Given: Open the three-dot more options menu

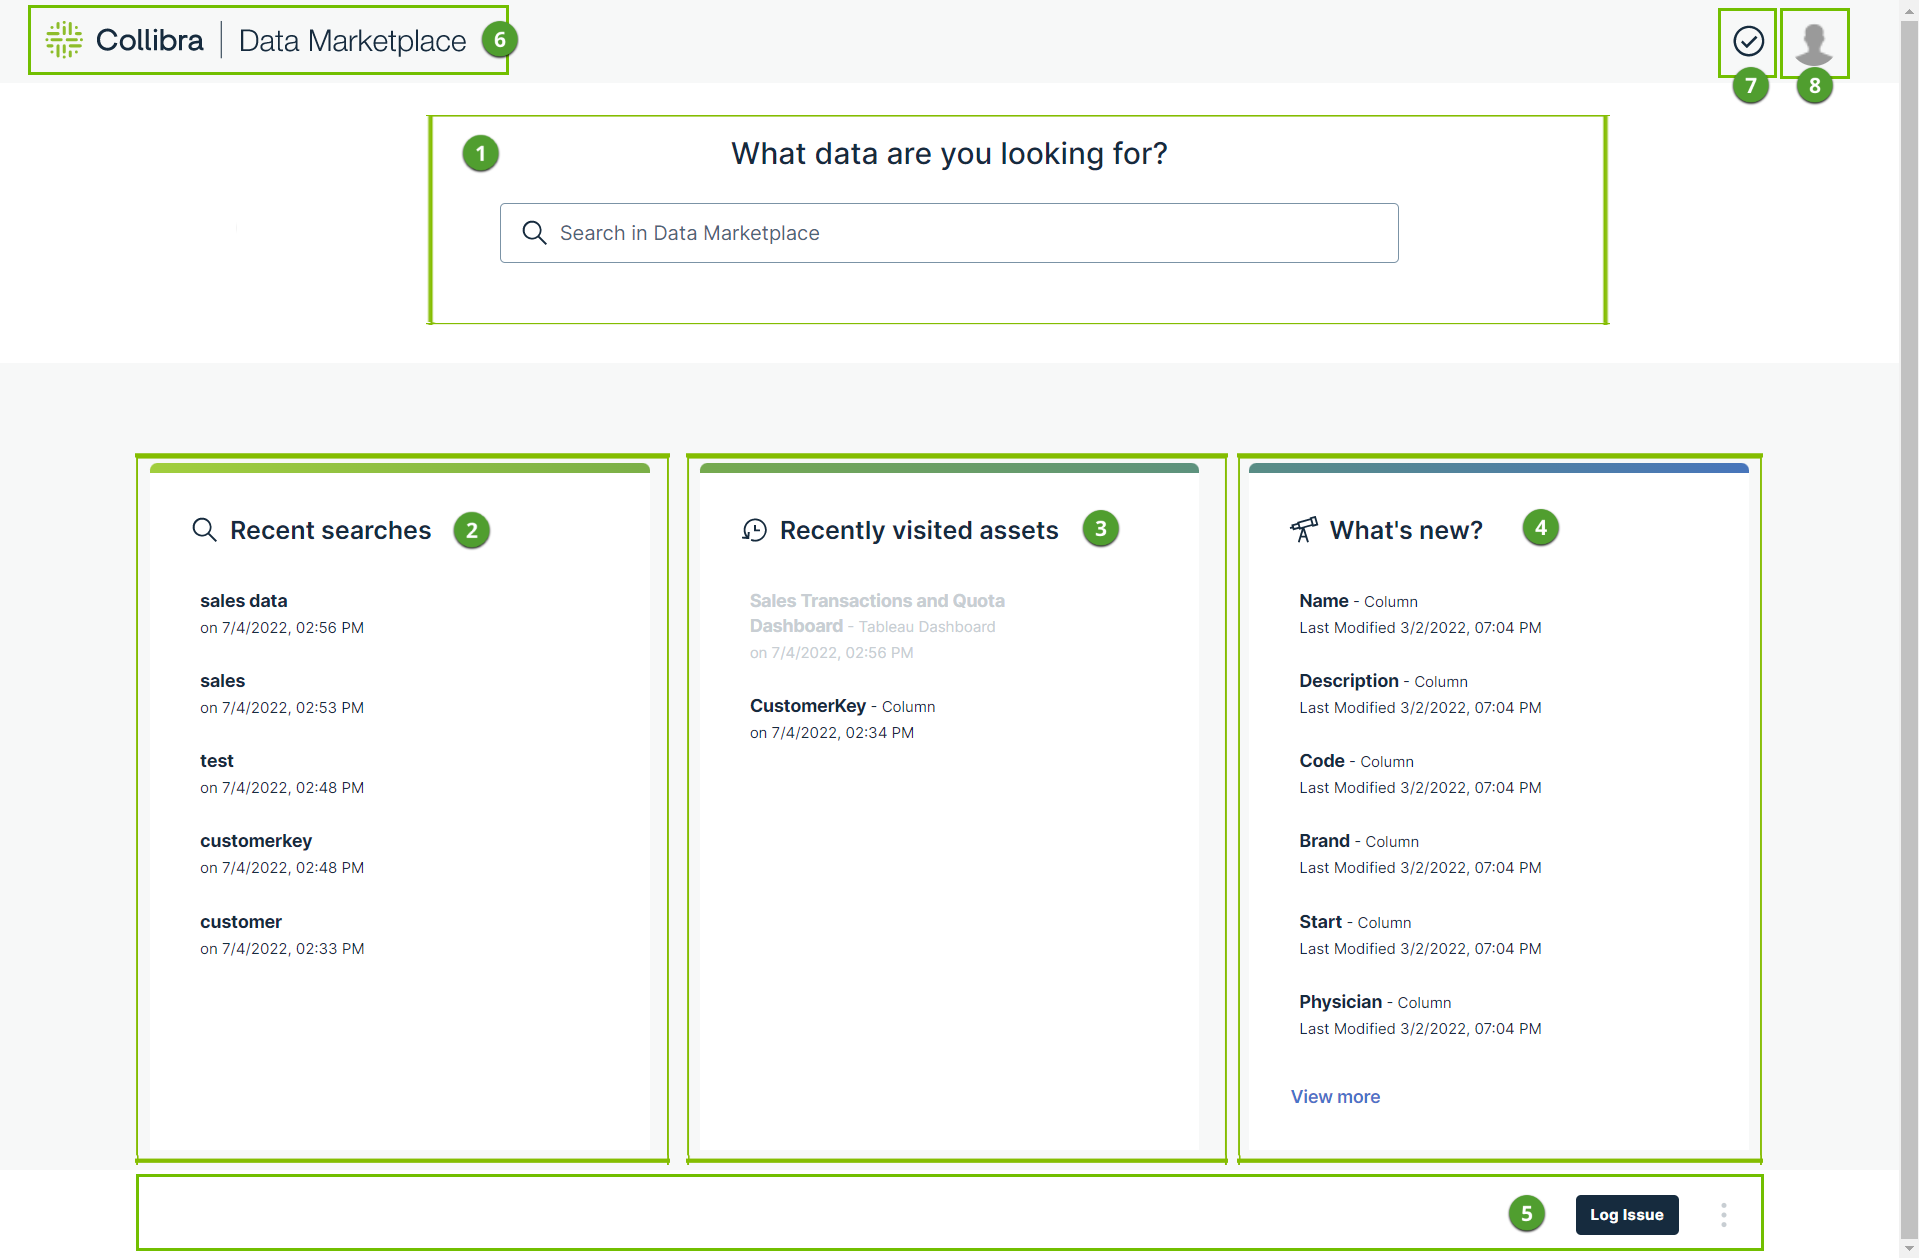Looking at the screenshot, I should 1723,1215.
